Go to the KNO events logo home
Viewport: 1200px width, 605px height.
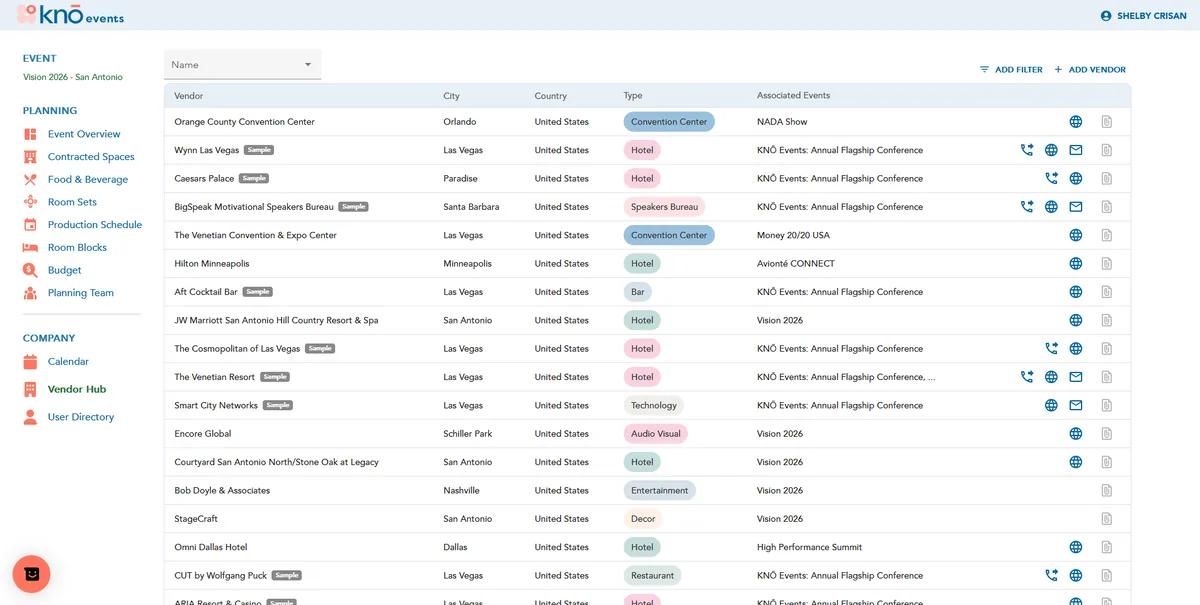69,15
